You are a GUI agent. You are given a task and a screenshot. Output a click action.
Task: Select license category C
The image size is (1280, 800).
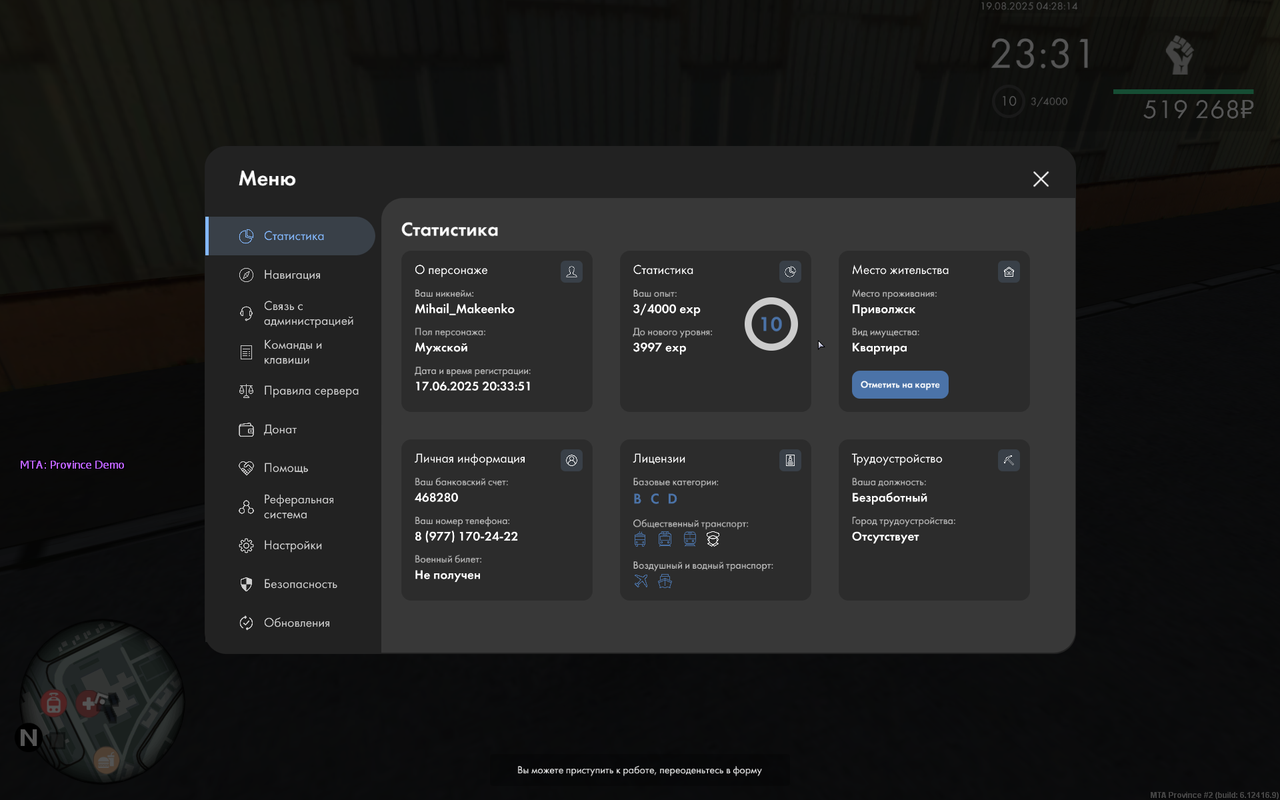(655, 499)
